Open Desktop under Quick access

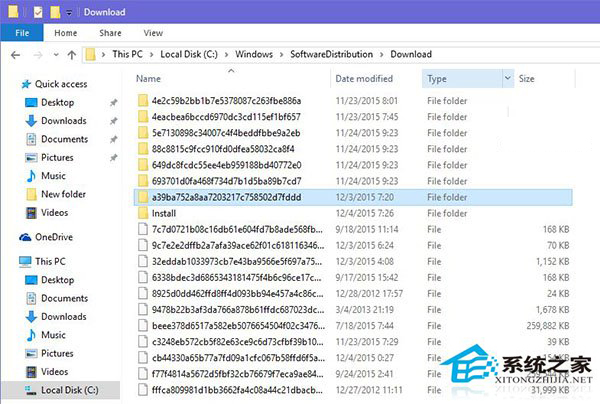pyautogui.click(x=57, y=103)
